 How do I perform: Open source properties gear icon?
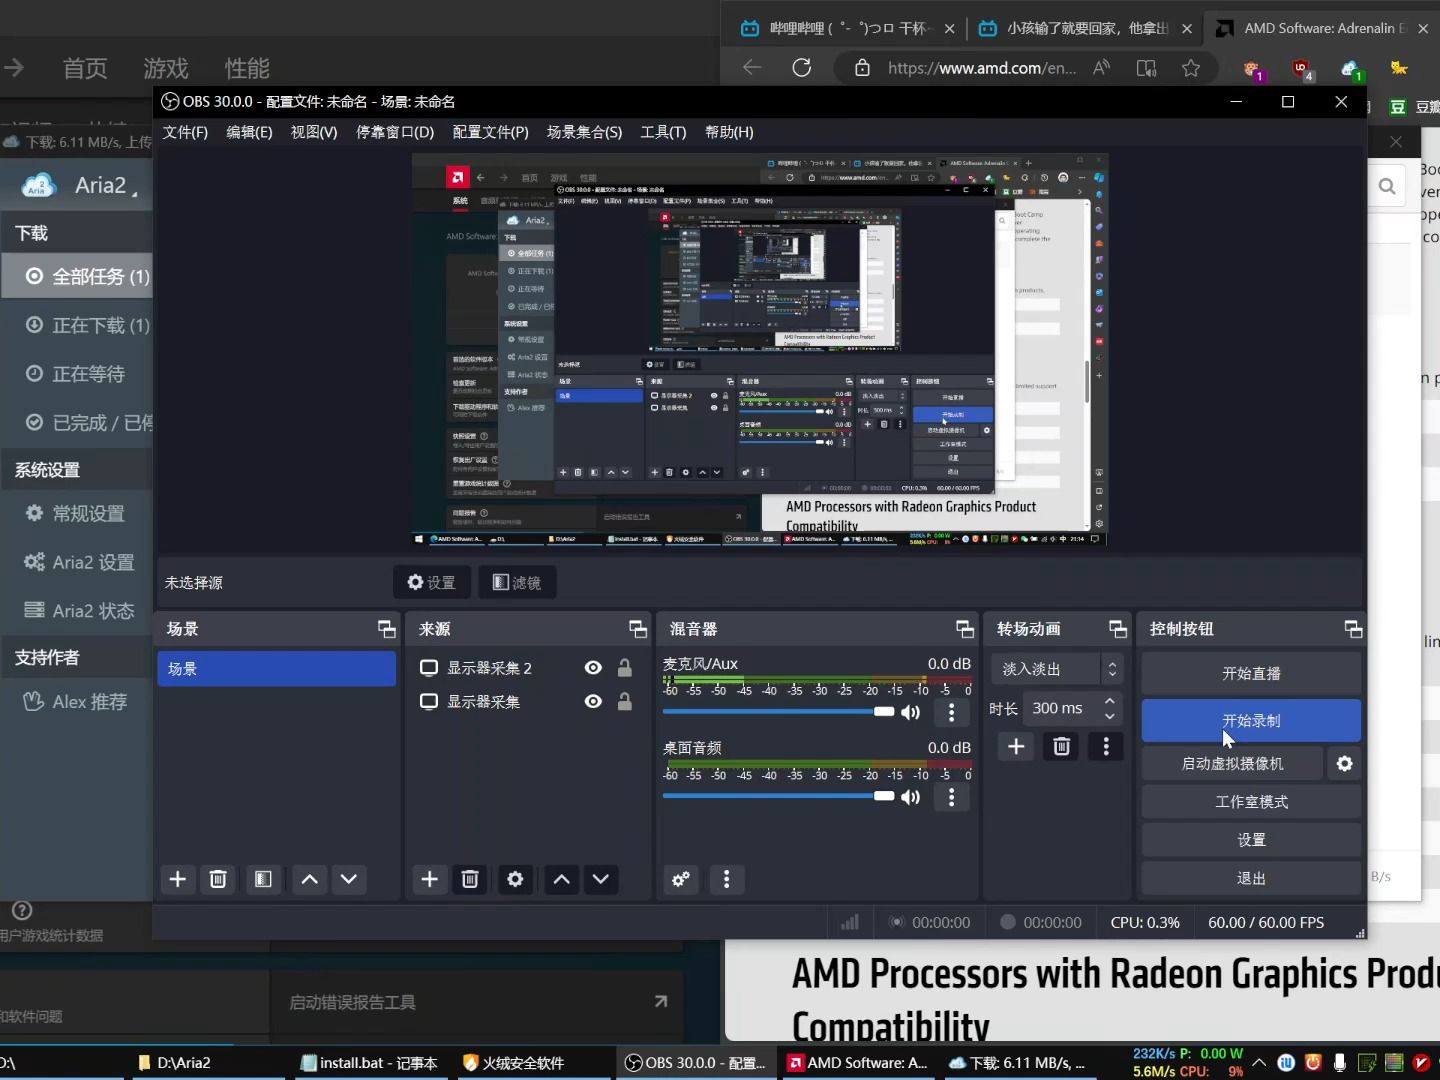[515, 879]
